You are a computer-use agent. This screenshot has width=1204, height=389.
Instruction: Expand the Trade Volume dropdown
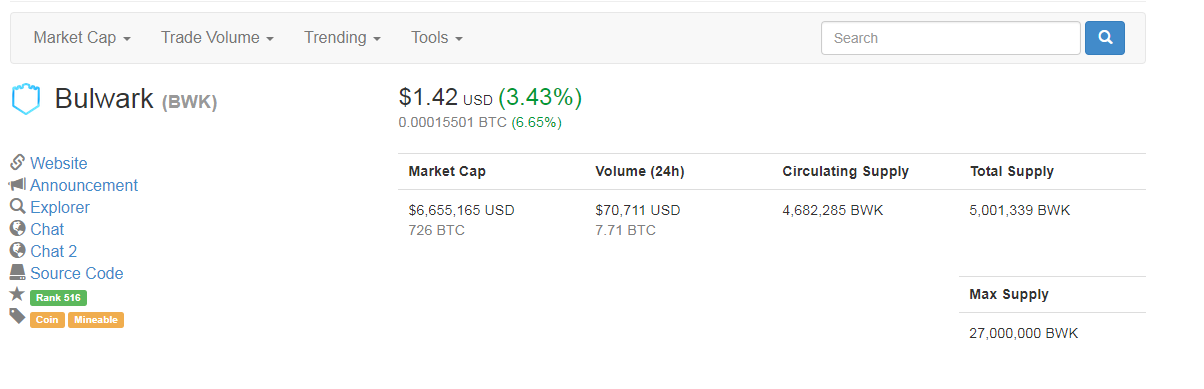click(x=217, y=38)
